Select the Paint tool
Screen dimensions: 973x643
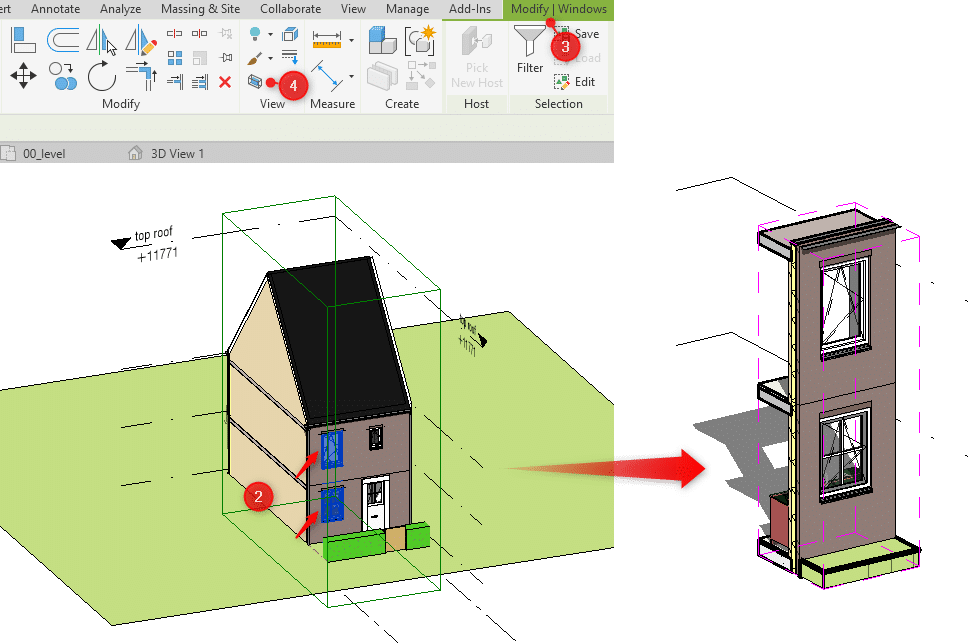pyautogui.click(x=252, y=56)
